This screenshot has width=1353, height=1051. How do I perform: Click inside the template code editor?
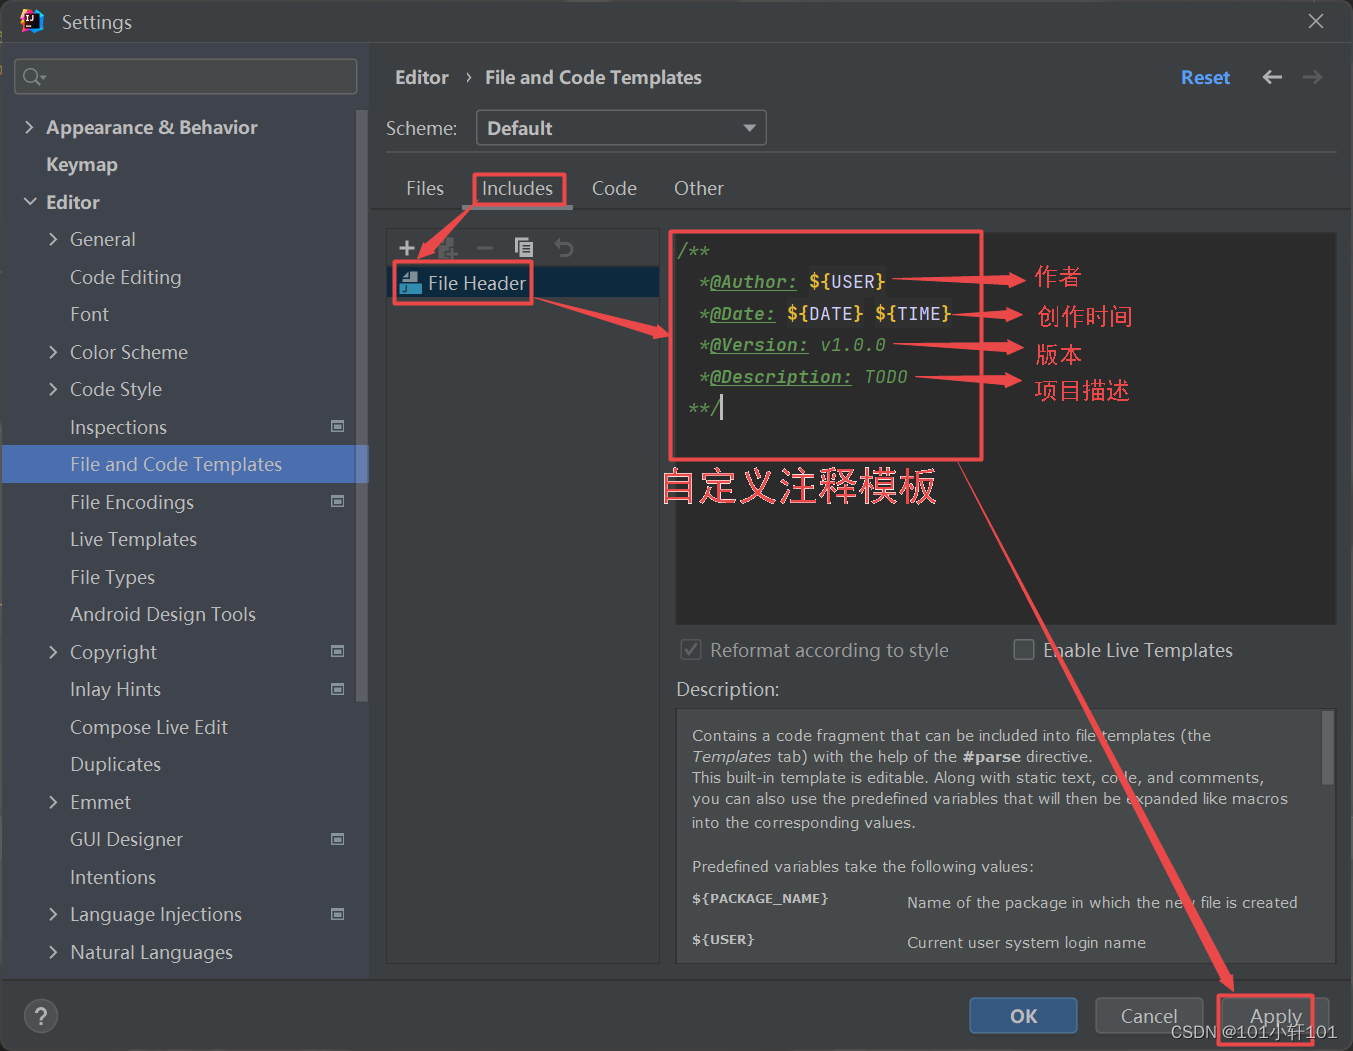point(1006,428)
